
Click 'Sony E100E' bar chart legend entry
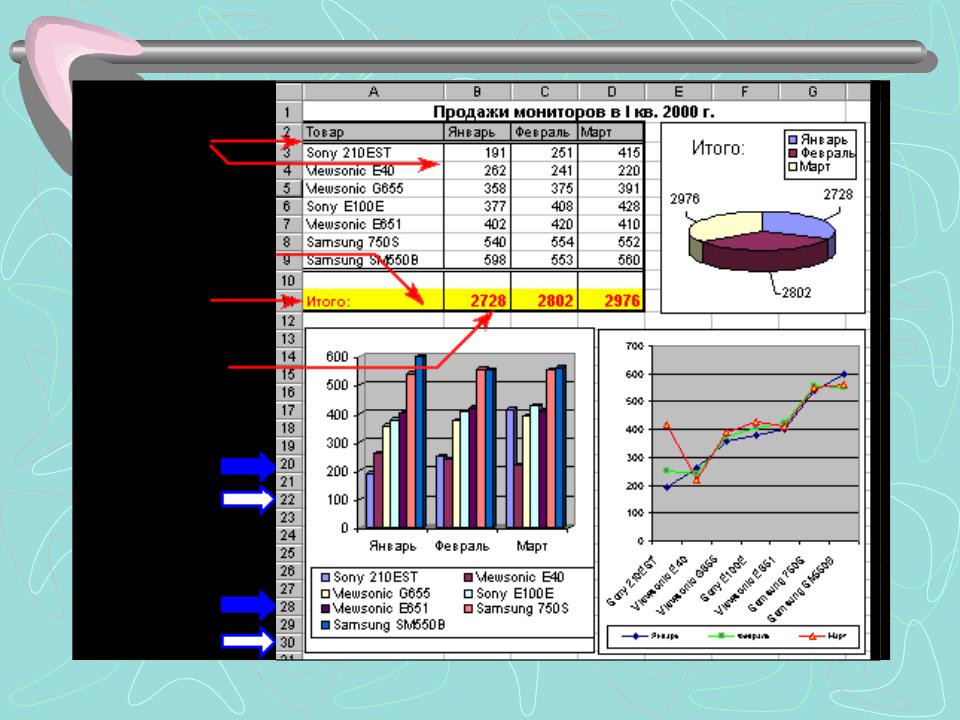(x=509, y=593)
